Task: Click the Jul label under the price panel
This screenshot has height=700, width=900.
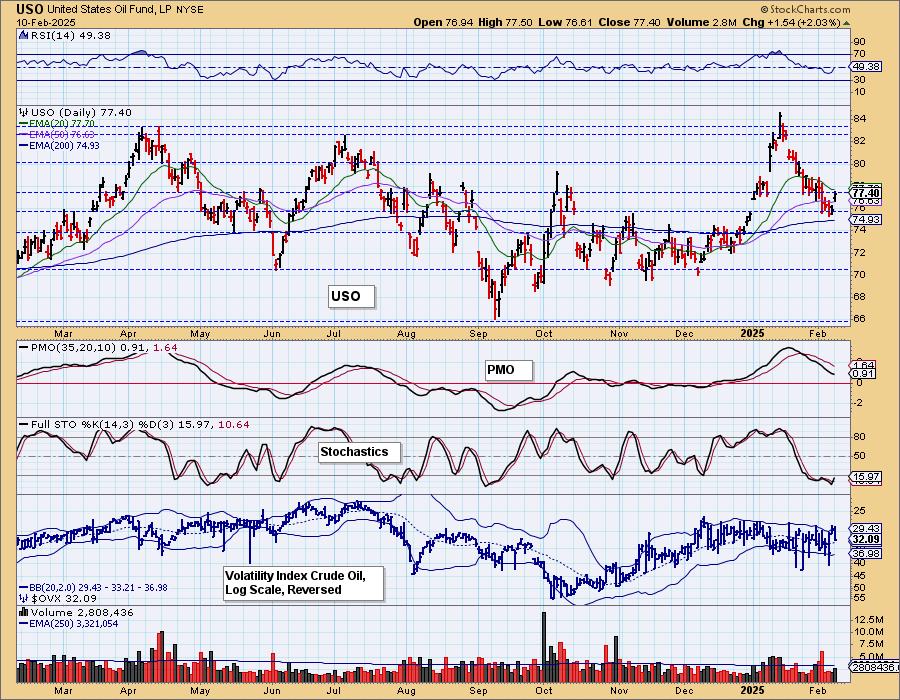Action: coord(334,334)
